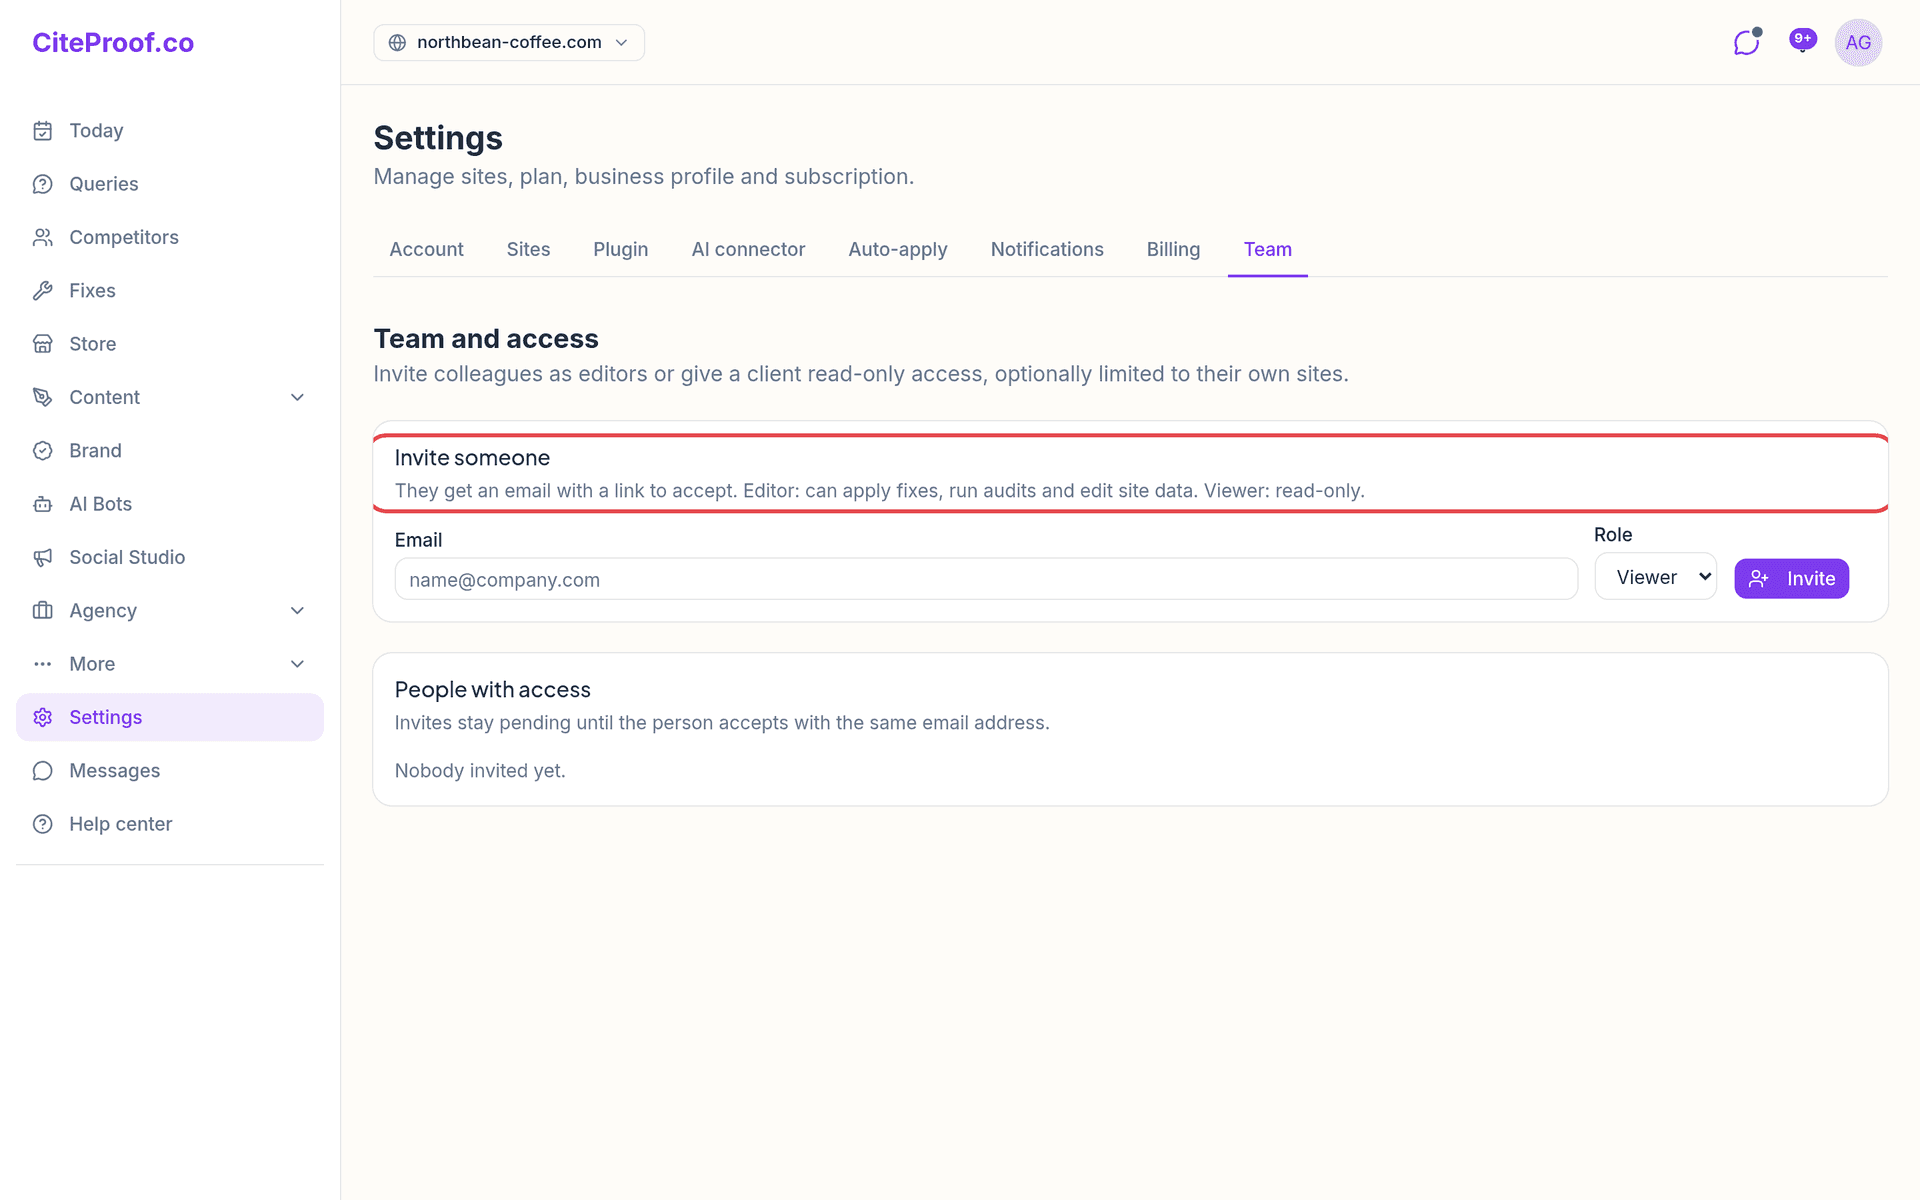Screen dimensions: 1920x1200
Task: Click the Help center question-mark icon
Action: (x=42, y=824)
